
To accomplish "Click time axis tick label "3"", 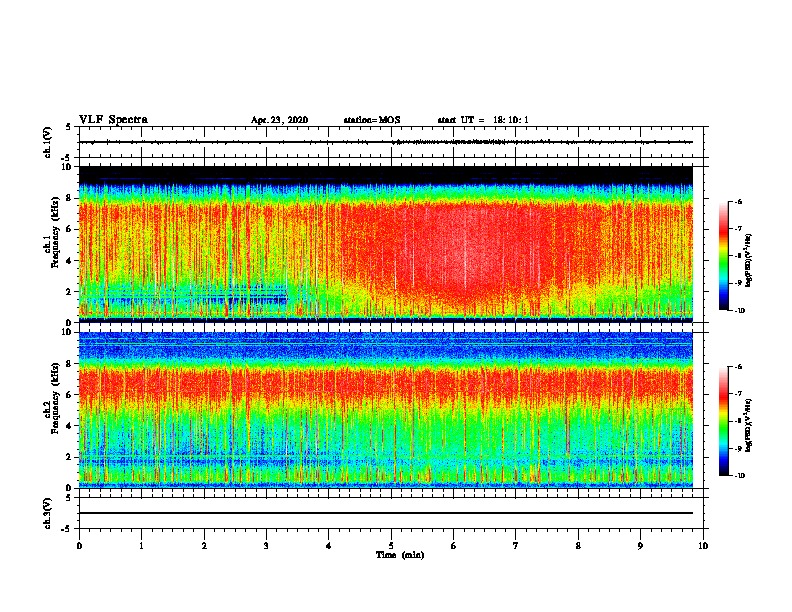I will click(x=266, y=546).
